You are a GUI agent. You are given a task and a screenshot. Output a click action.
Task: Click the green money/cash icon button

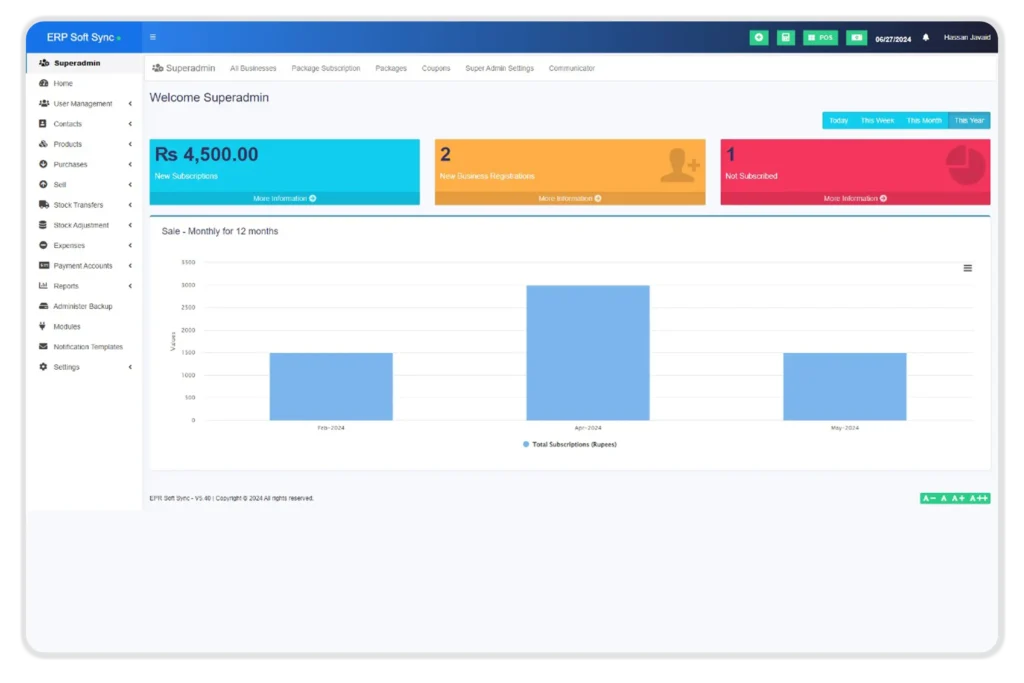(x=856, y=38)
